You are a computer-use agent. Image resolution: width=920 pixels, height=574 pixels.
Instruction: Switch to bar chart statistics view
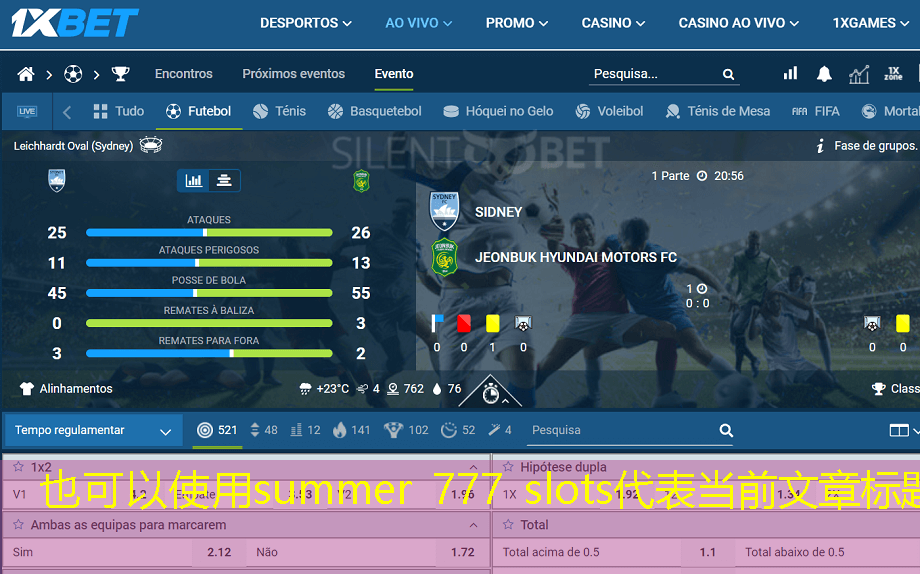click(194, 181)
